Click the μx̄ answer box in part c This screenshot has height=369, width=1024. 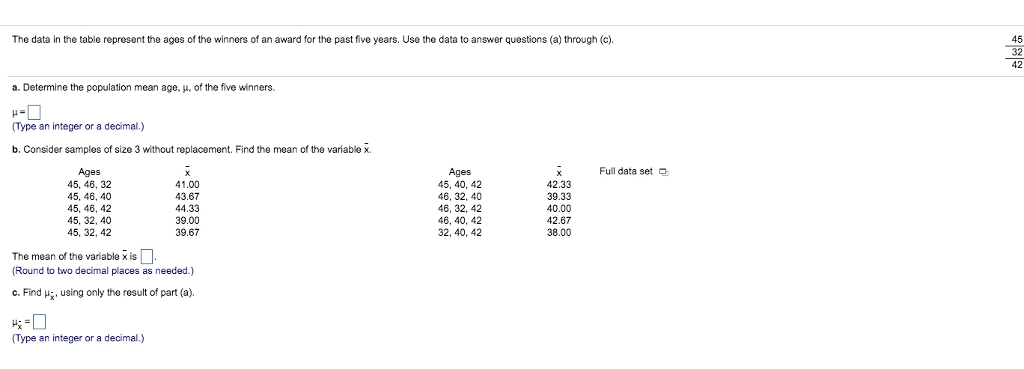(x=40, y=322)
